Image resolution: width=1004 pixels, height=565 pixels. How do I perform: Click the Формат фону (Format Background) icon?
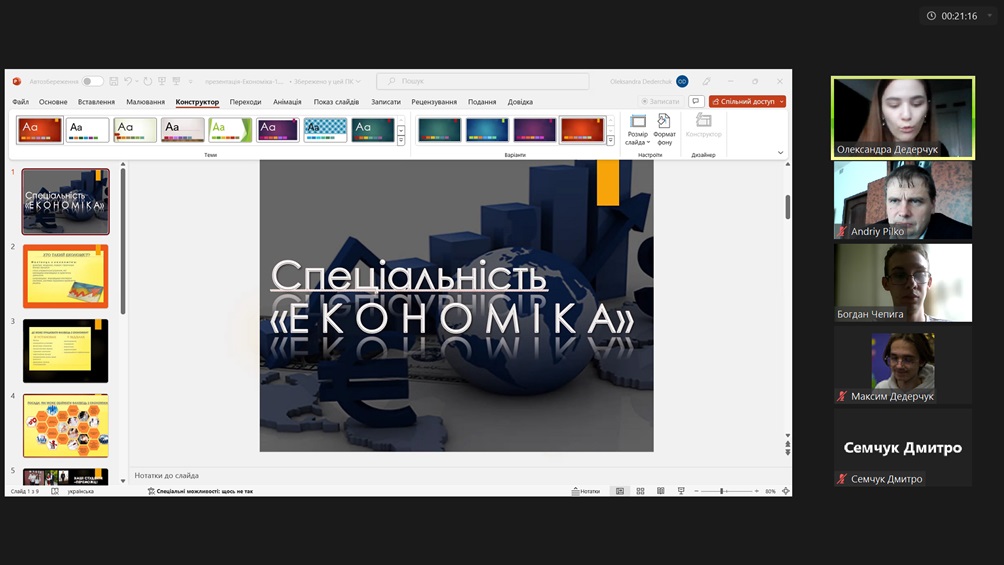tap(664, 129)
